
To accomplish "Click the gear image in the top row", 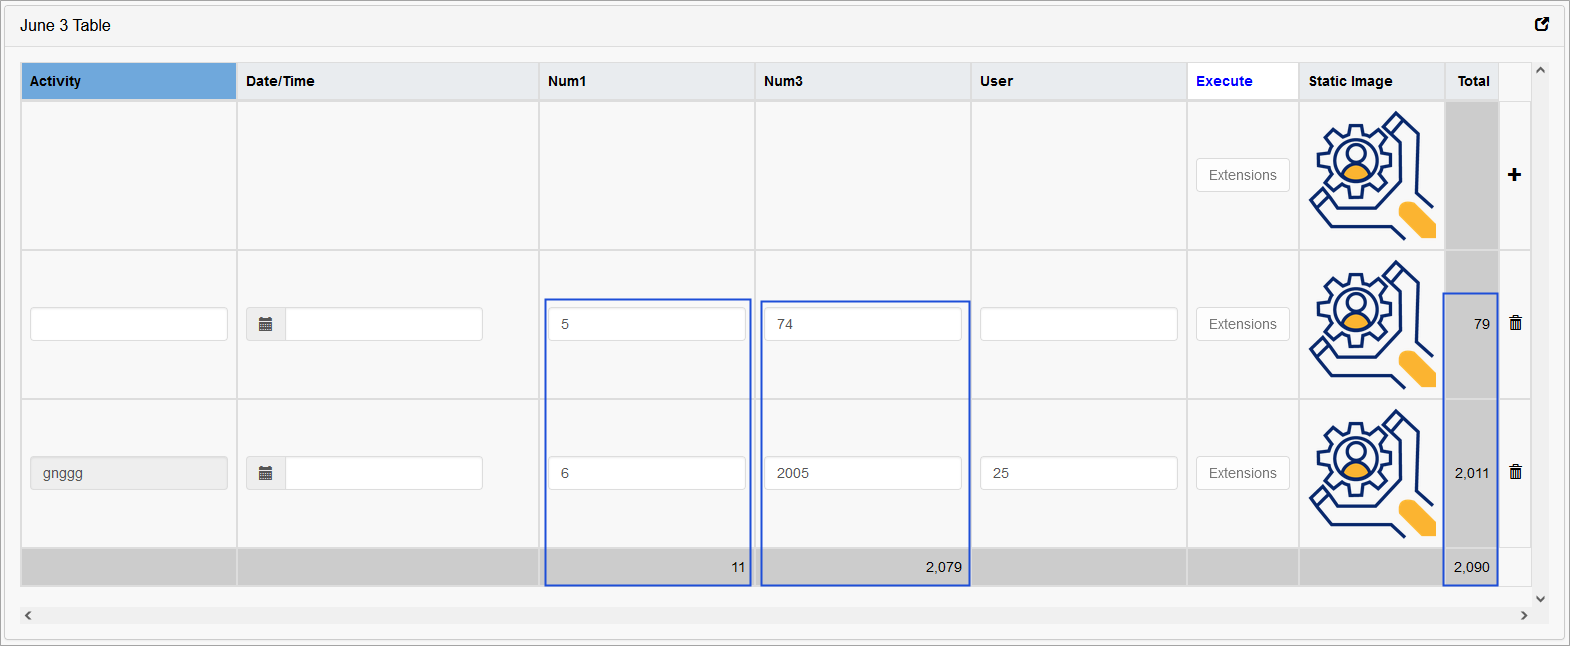I will pos(1371,175).
